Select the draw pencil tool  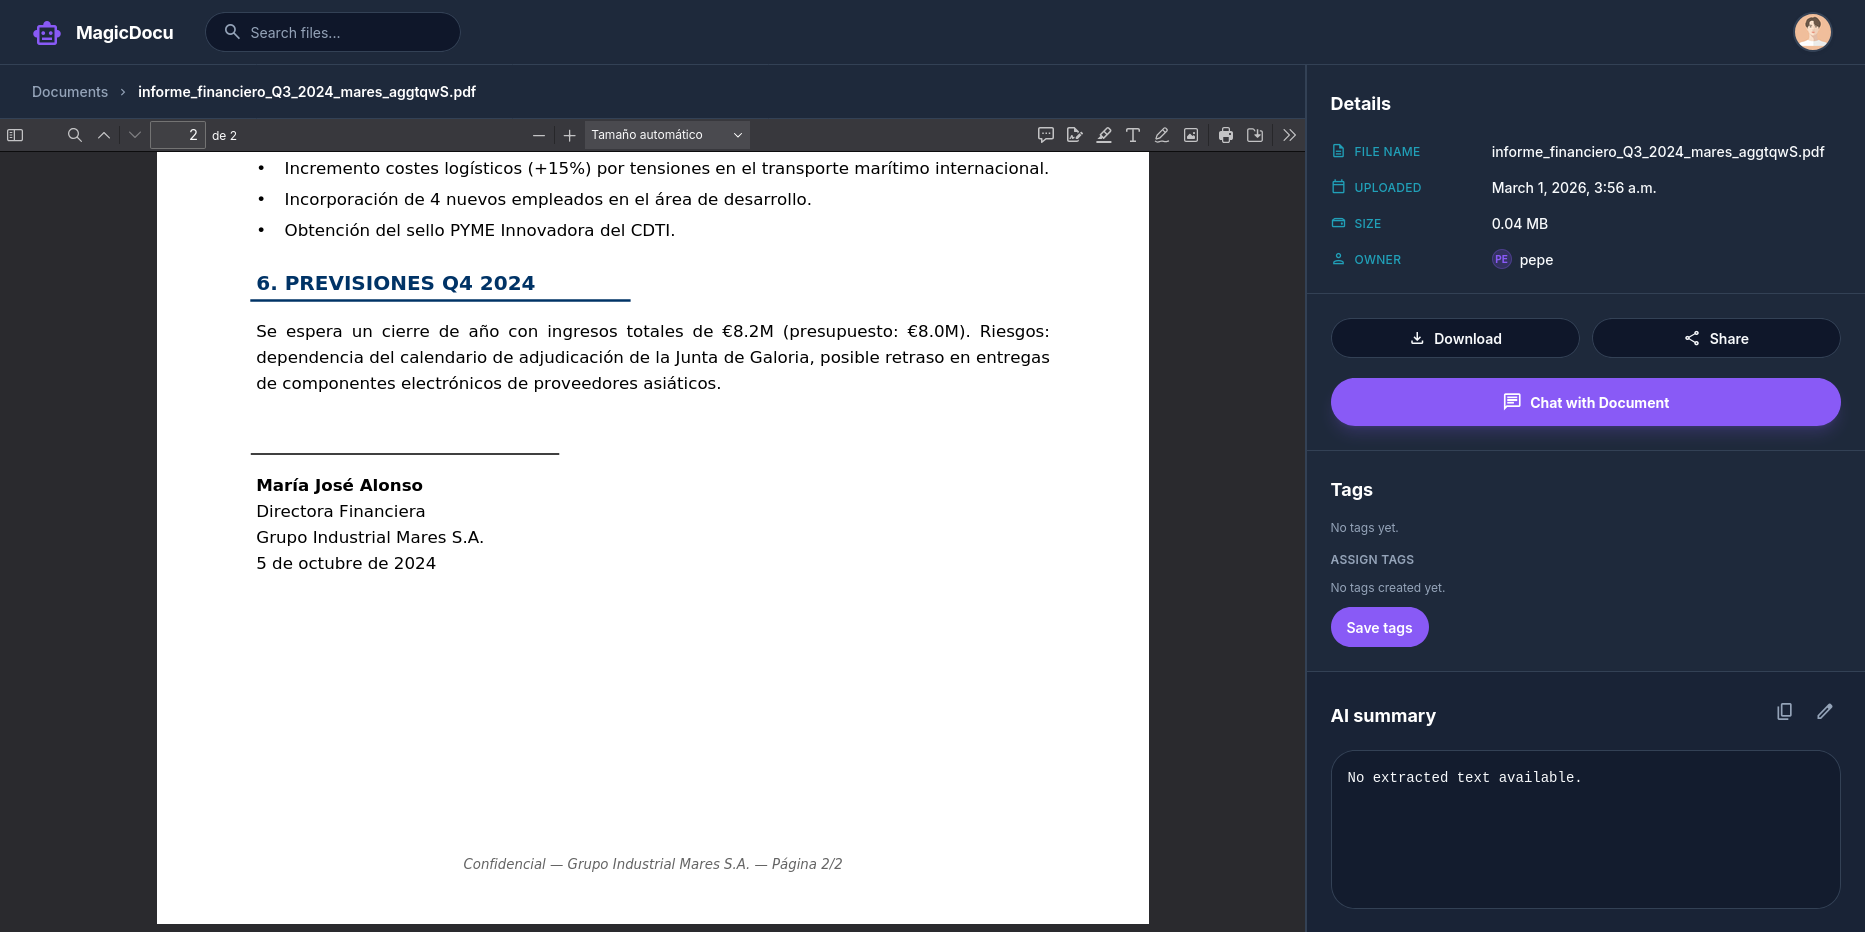1162,135
